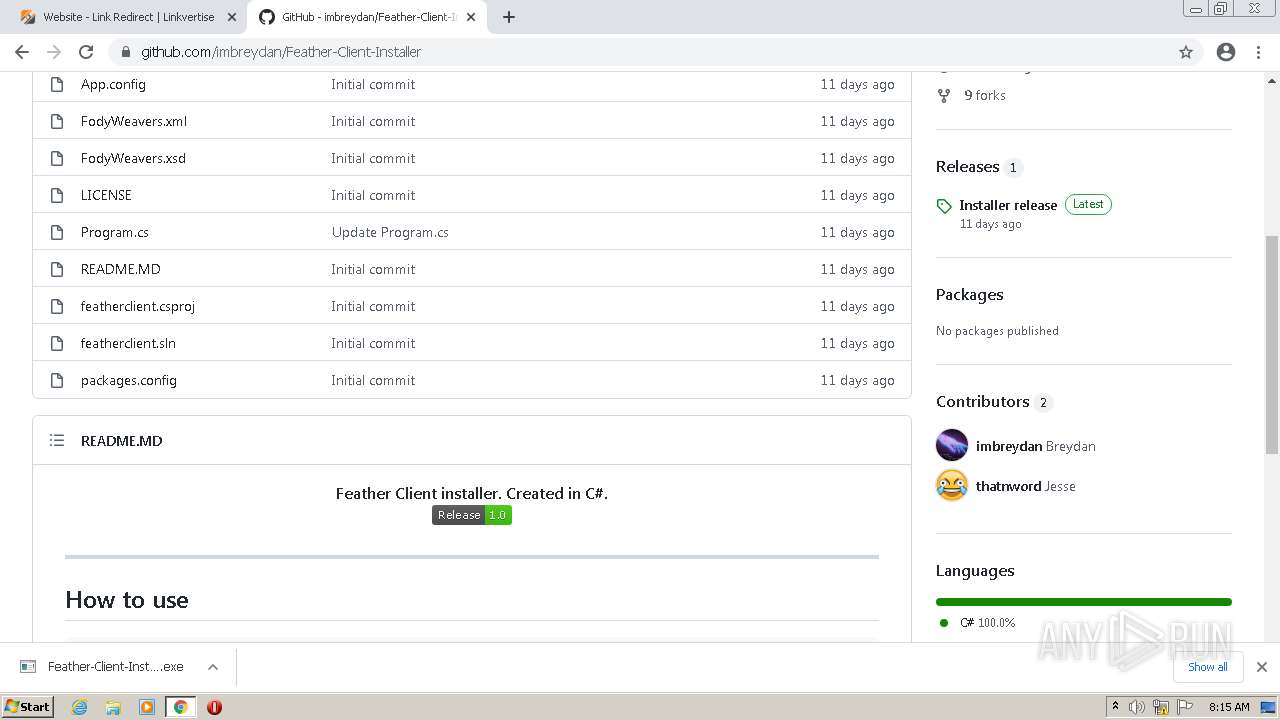Click the file icon beside FodyWeavers.xml
Viewport: 1280px width, 720px height.
pyautogui.click(x=57, y=121)
